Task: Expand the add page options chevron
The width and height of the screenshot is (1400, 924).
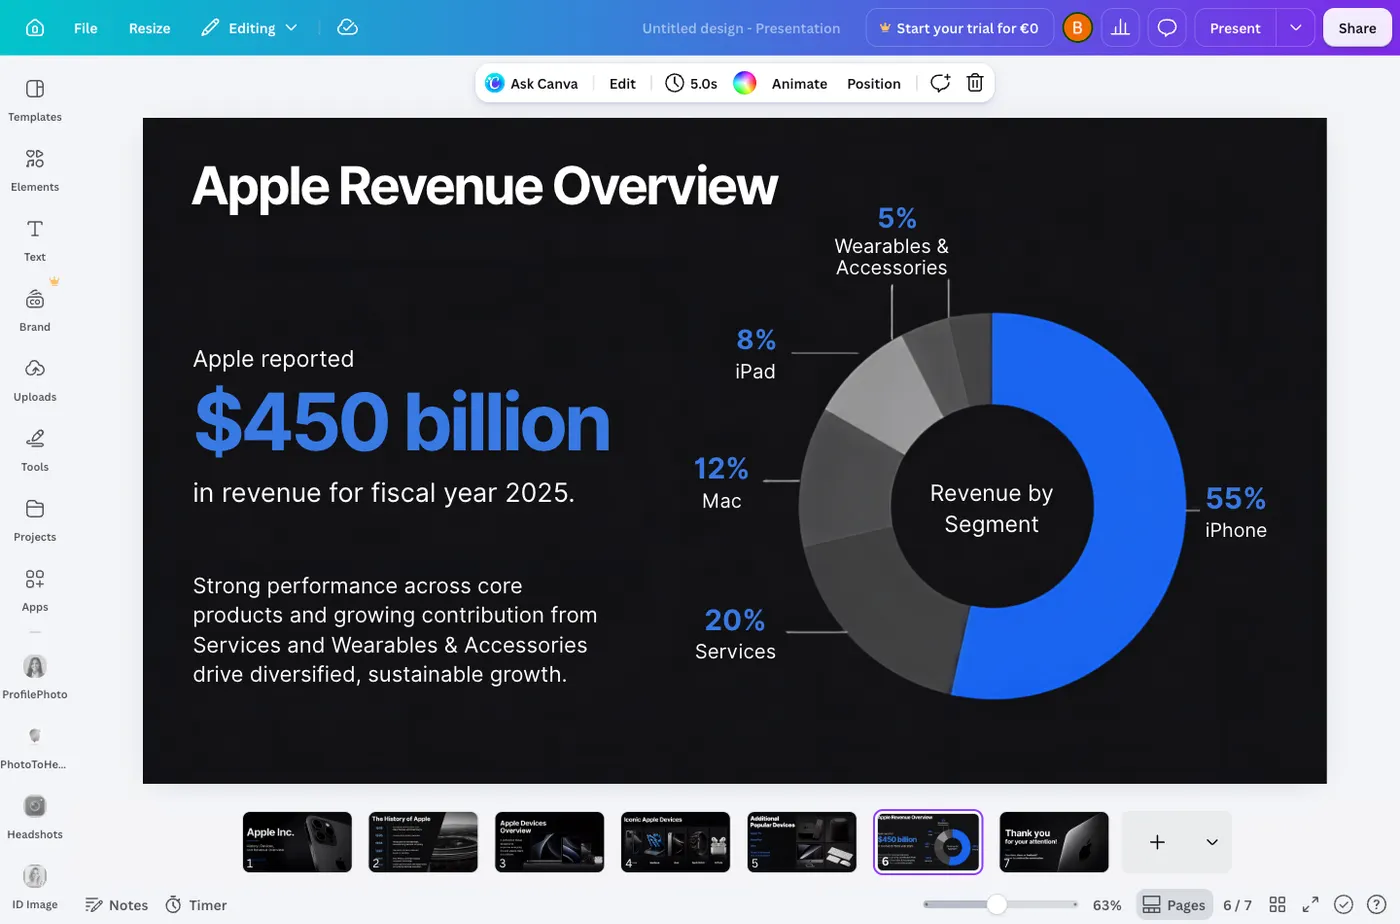Action: [1212, 842]
